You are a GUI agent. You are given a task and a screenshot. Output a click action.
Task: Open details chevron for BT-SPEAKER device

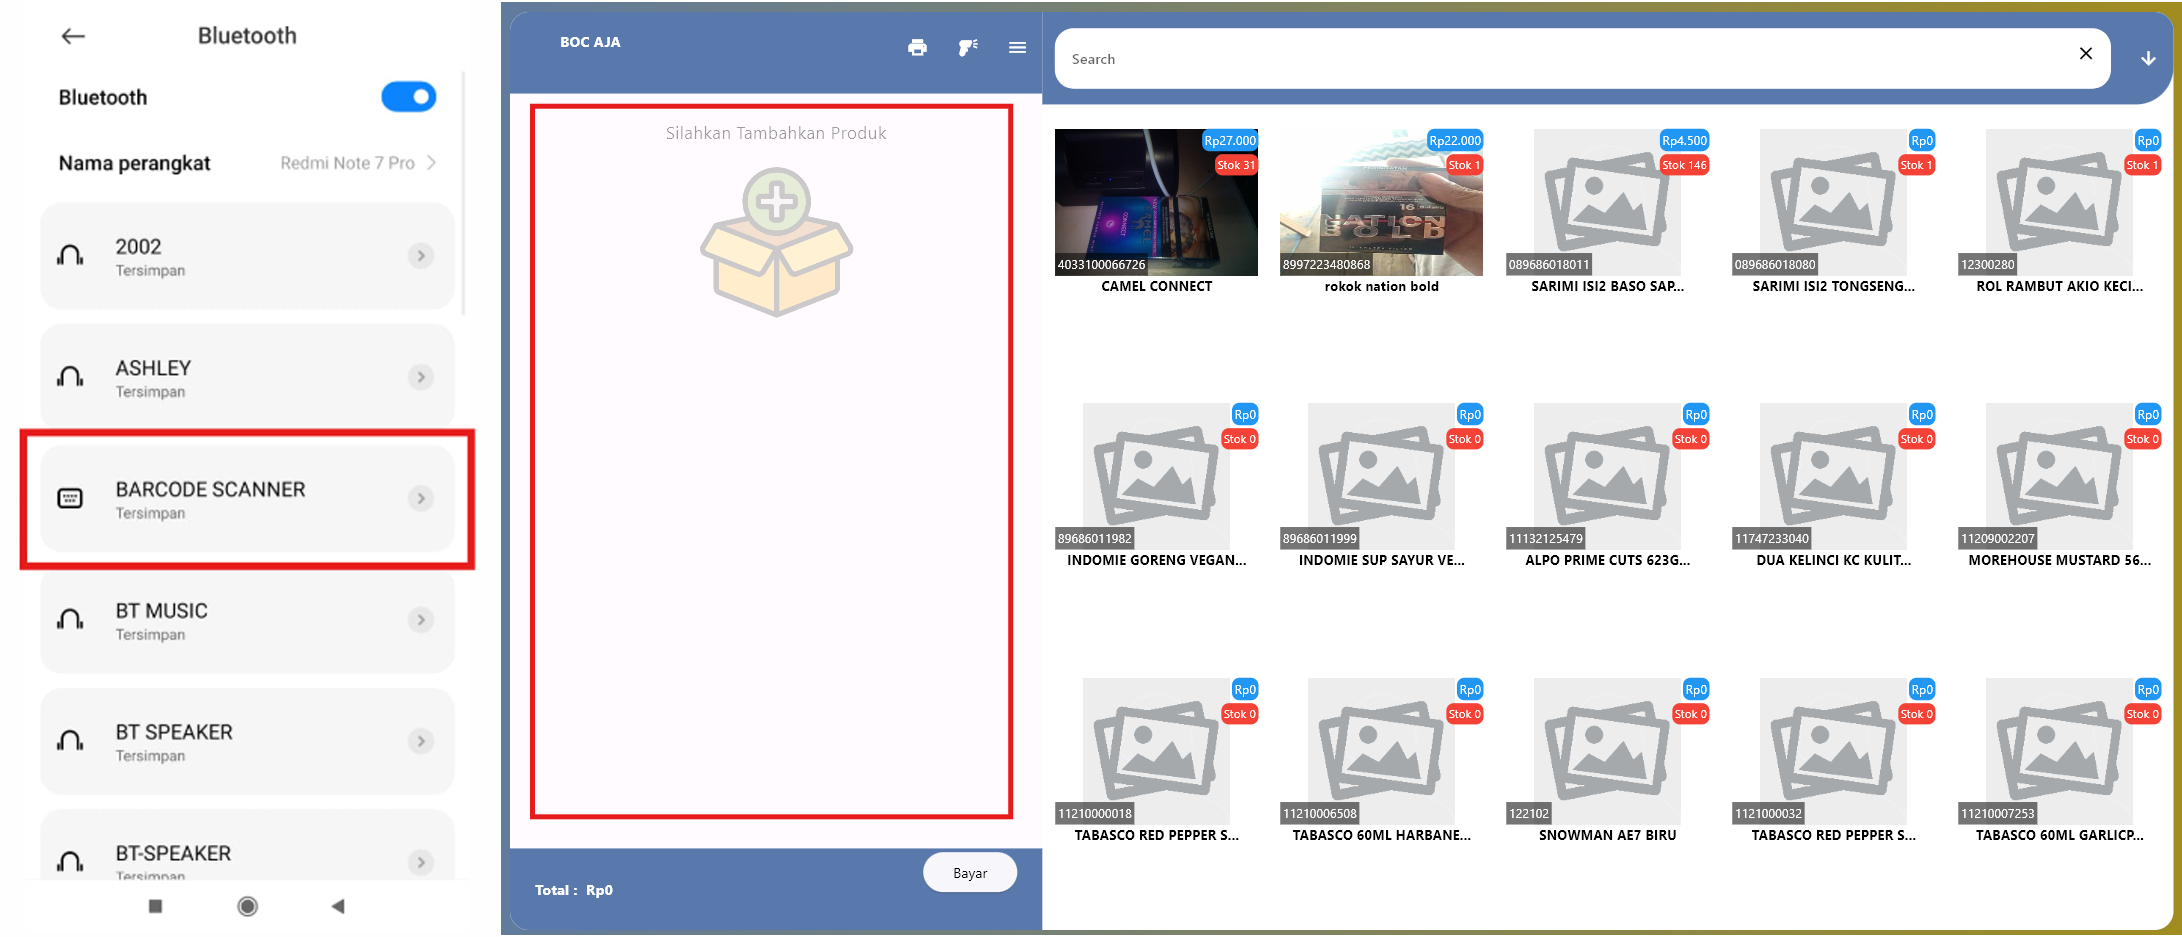[x=421, y=862]
